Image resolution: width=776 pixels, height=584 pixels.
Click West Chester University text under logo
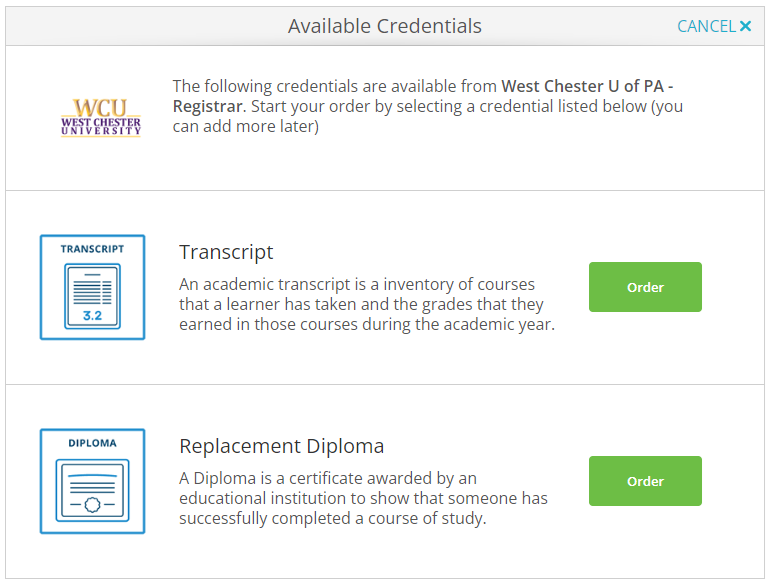tap(101, 127)
